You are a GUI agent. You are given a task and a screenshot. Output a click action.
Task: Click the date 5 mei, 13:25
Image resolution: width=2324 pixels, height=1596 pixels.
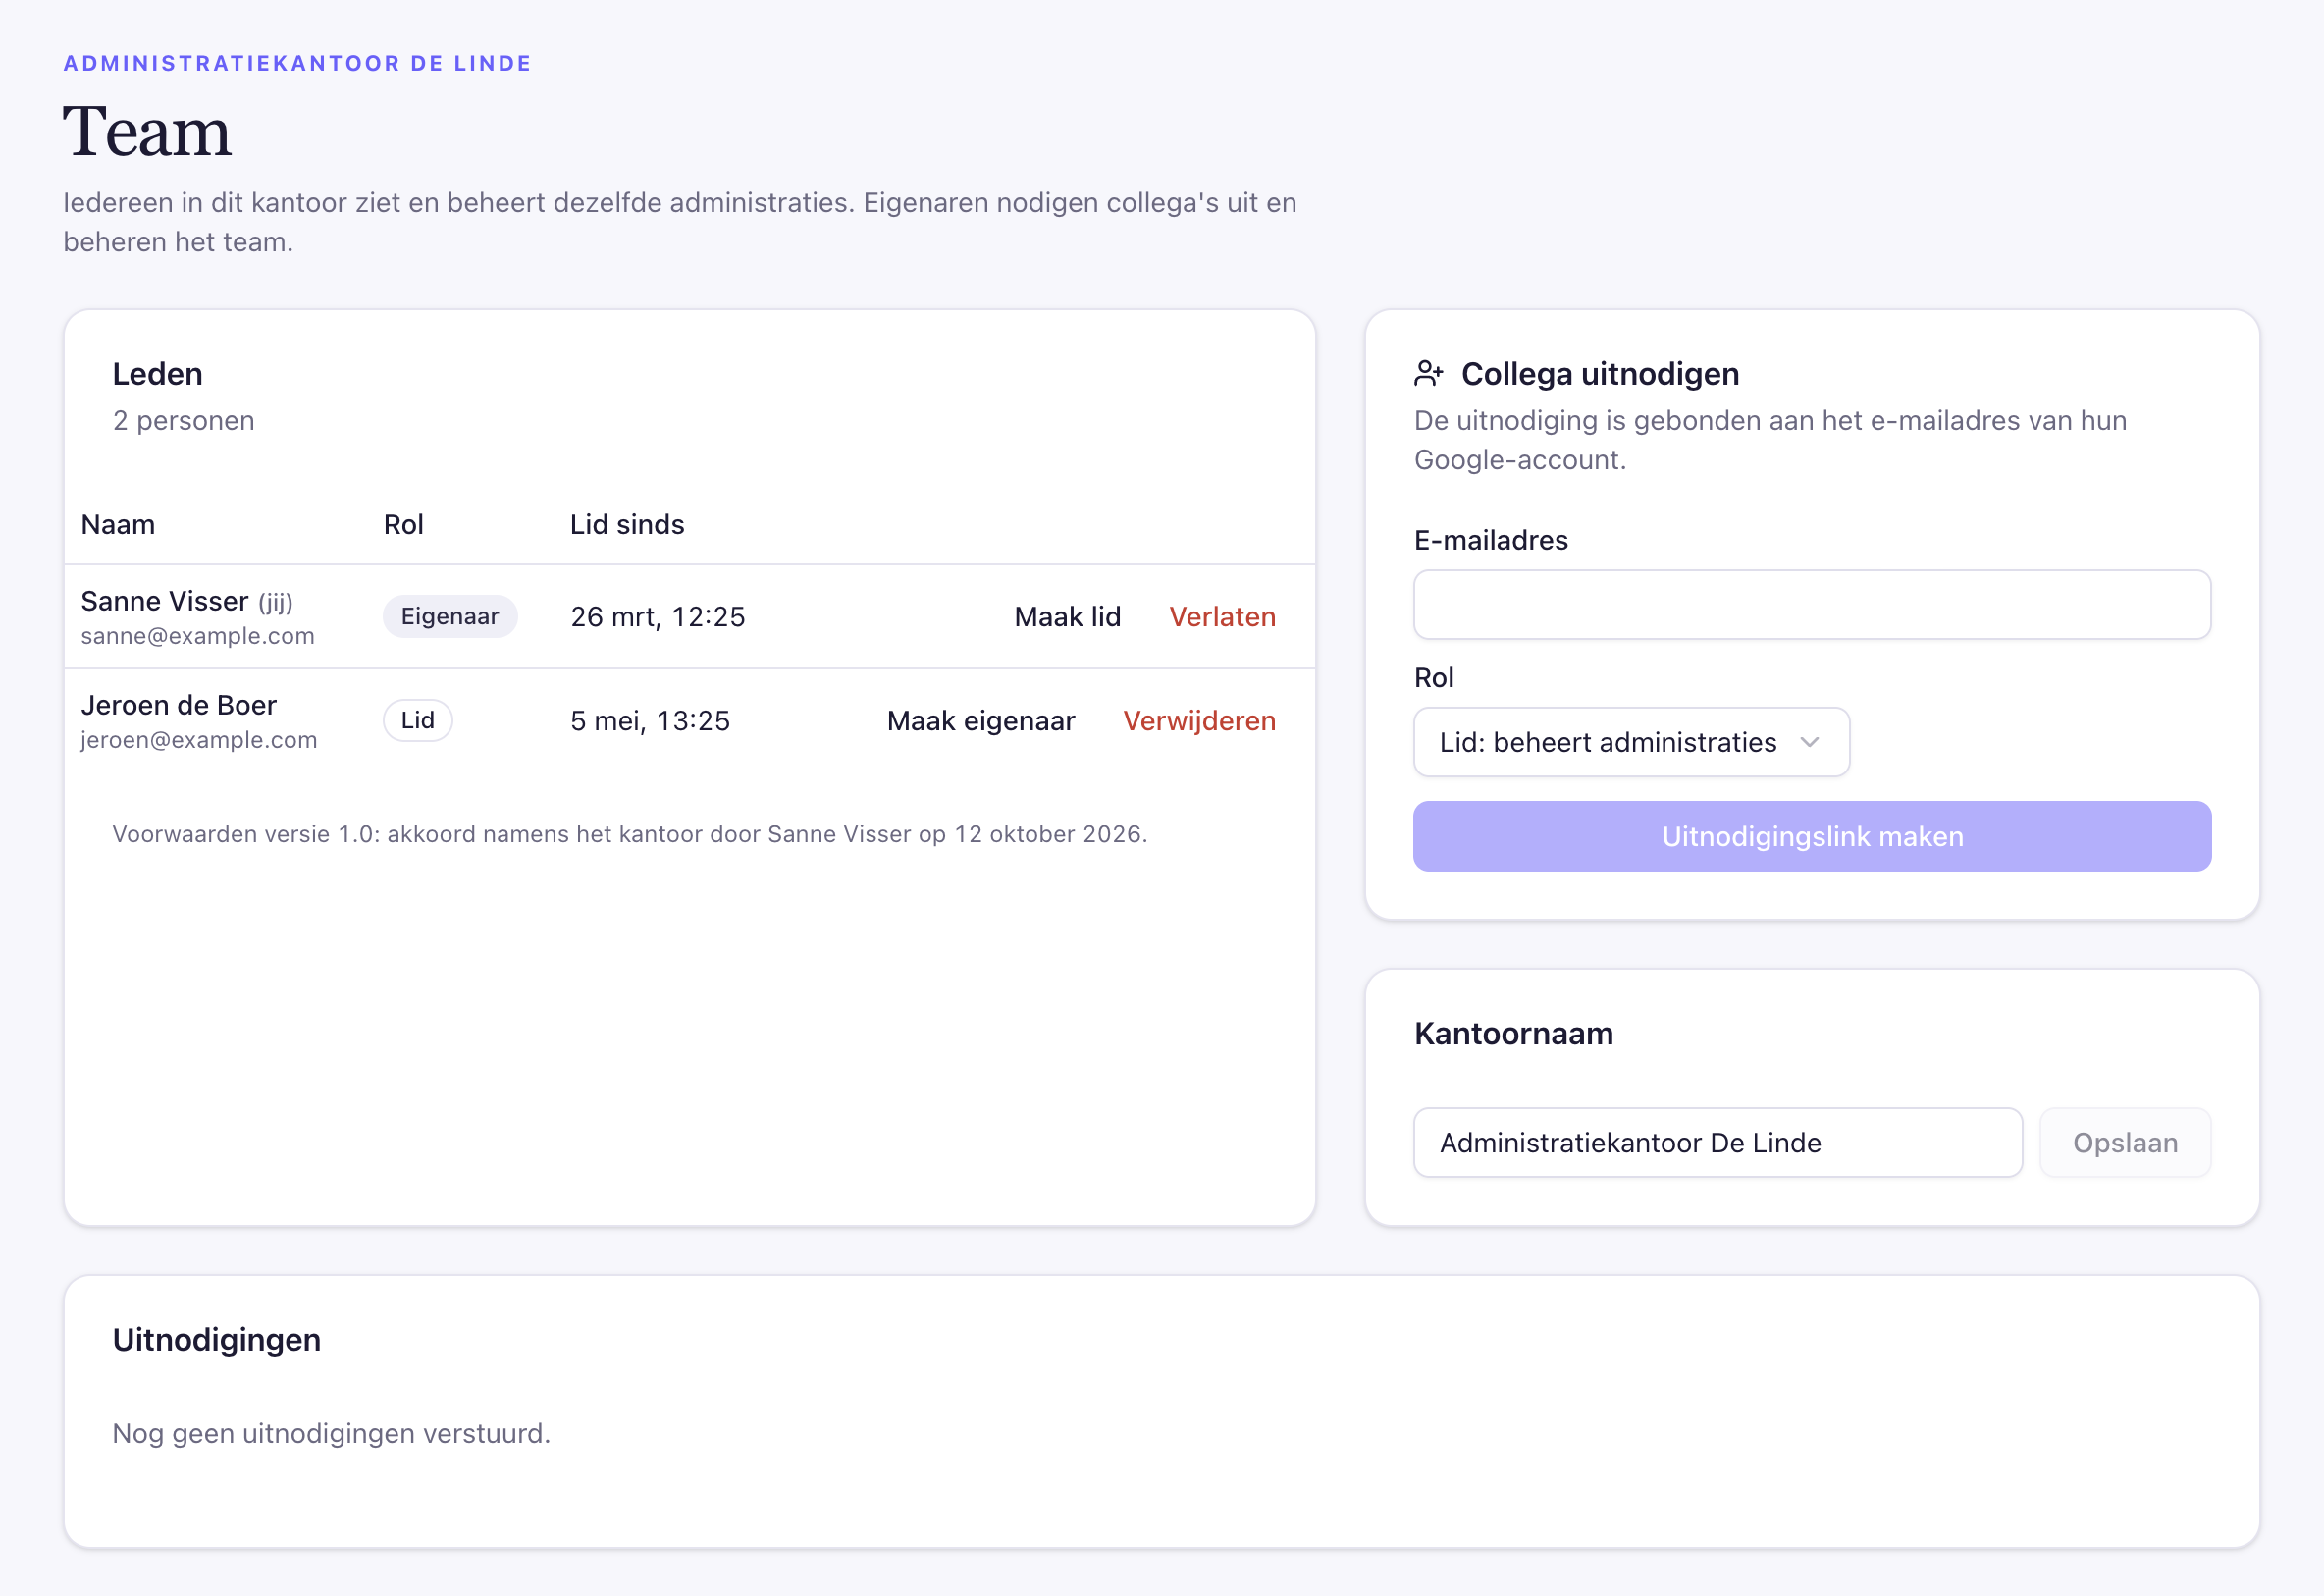(x=650, y=721)
